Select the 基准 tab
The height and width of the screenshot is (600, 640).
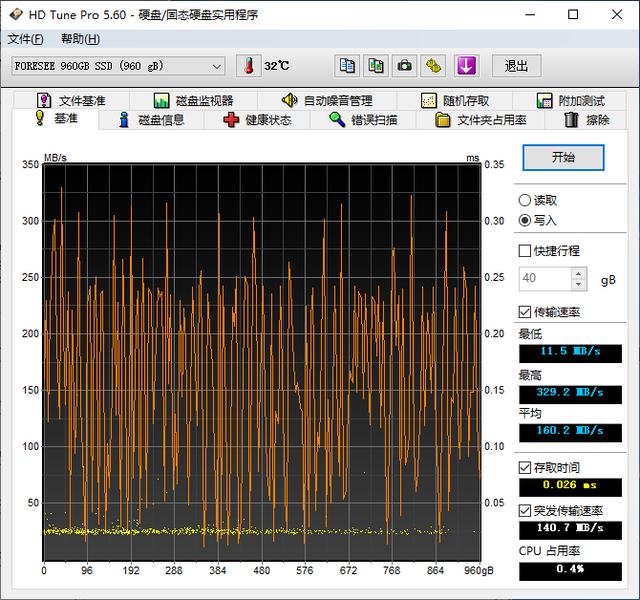pos(56,119)
